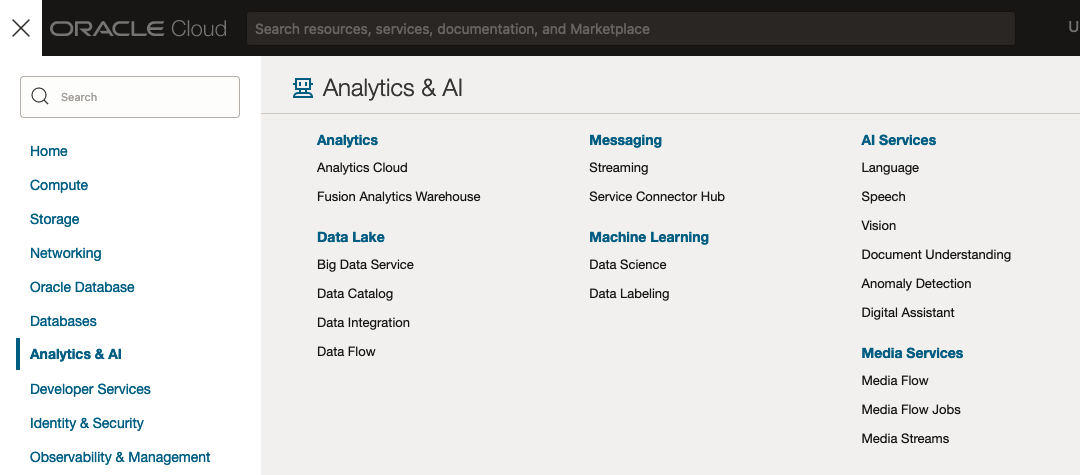This screenshot has height=475, width=1080.
Task: Launch Service Connector Hub
Action: (x=656, y=197)
